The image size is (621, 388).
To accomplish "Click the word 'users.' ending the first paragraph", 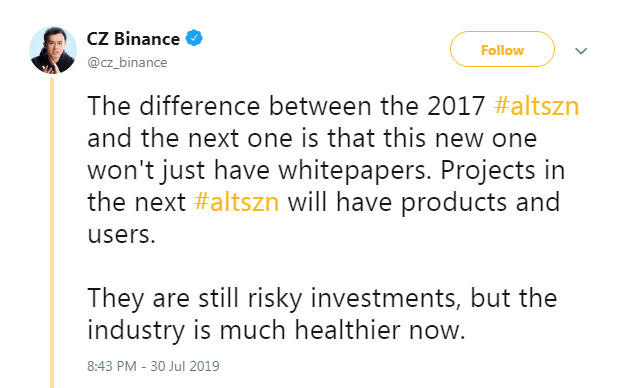I will click(121, 235).
